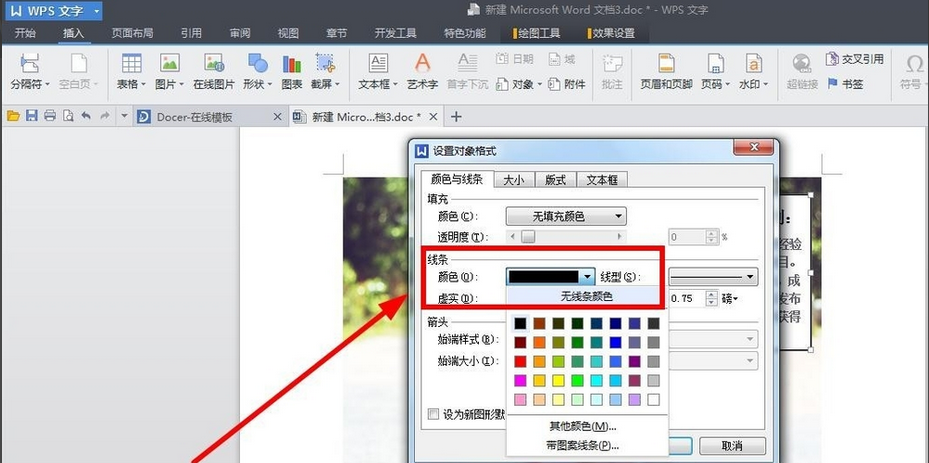929x463 pixels.
Task: Switch to the Text Box (文本框) dialog tab
Action: pyautogui.click(x=601, y=180)
